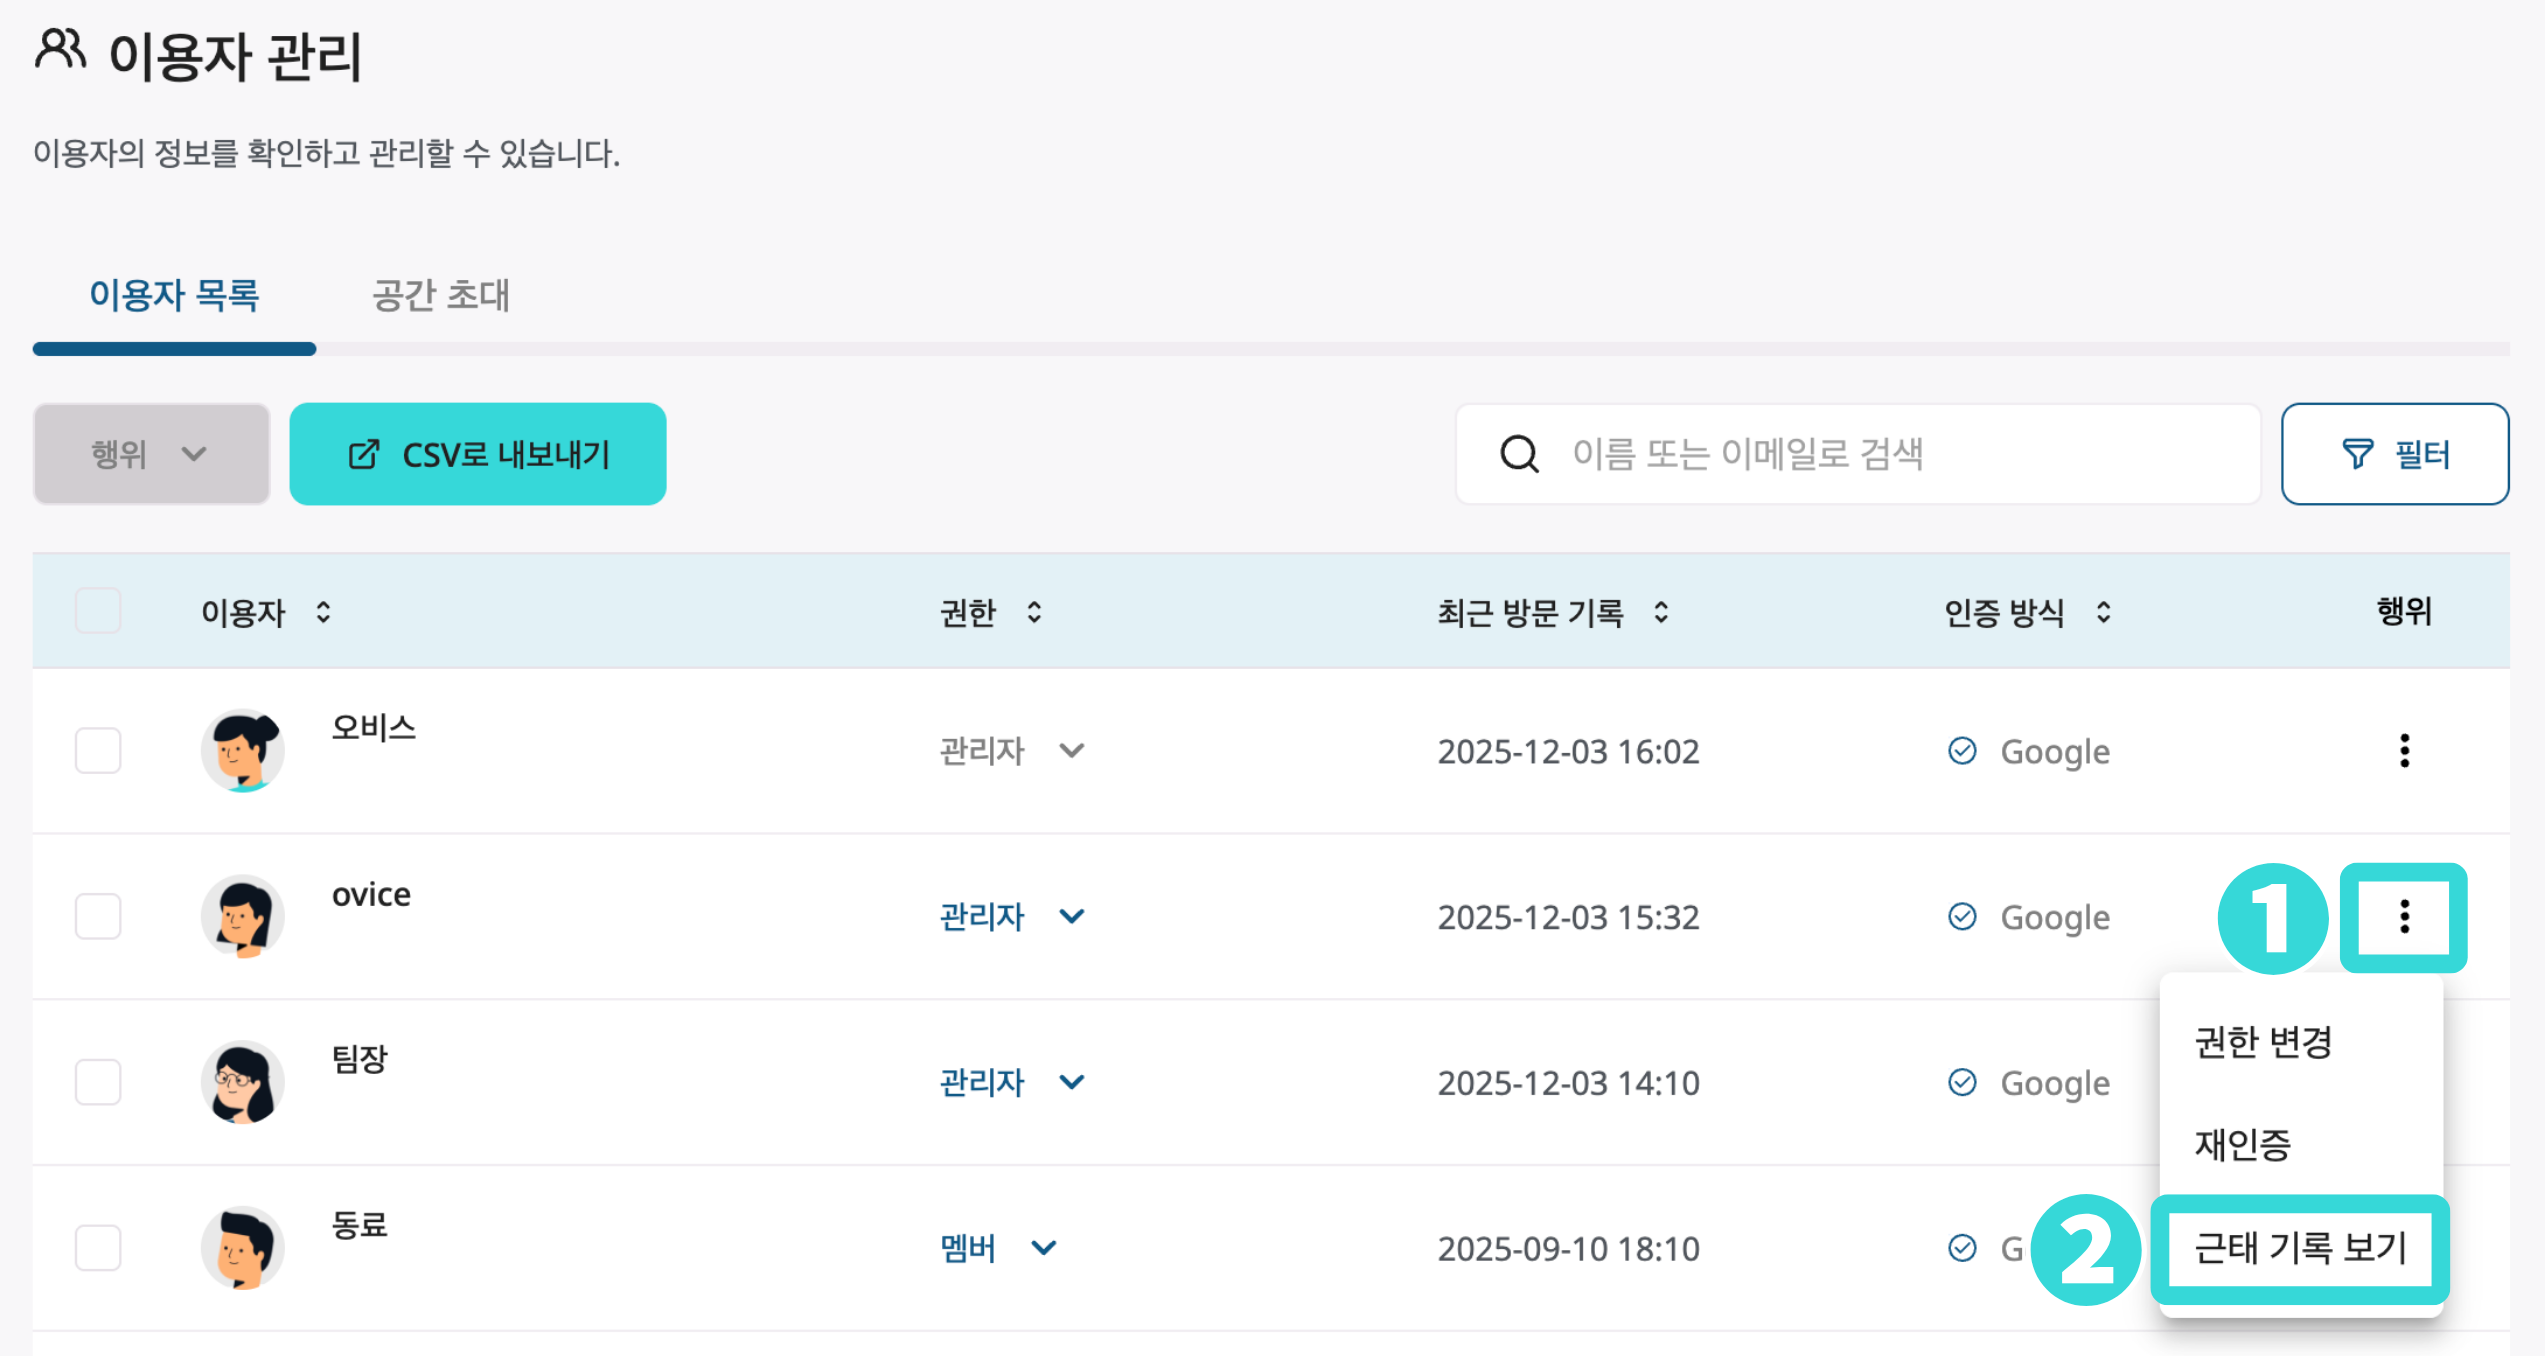Sort by 권한 column sort arrows
This screenshot has width=2545, height=1356.
[x=1034, y=612]
